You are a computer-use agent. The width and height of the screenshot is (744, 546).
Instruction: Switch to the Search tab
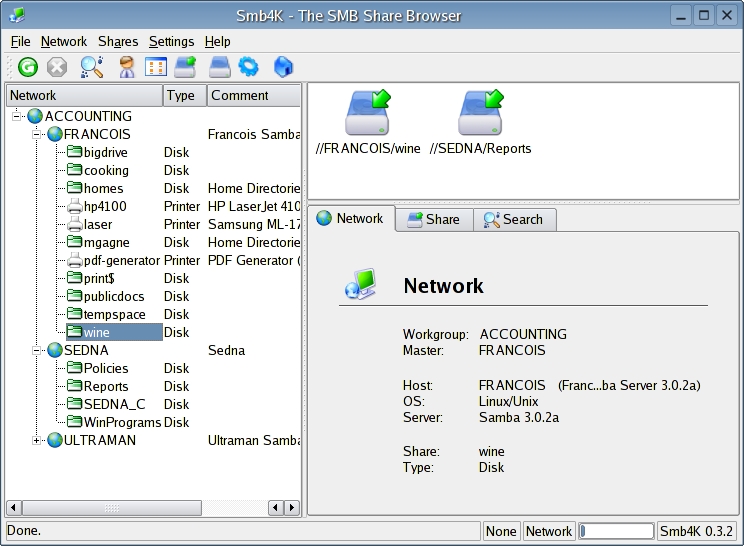click(513, 220)
